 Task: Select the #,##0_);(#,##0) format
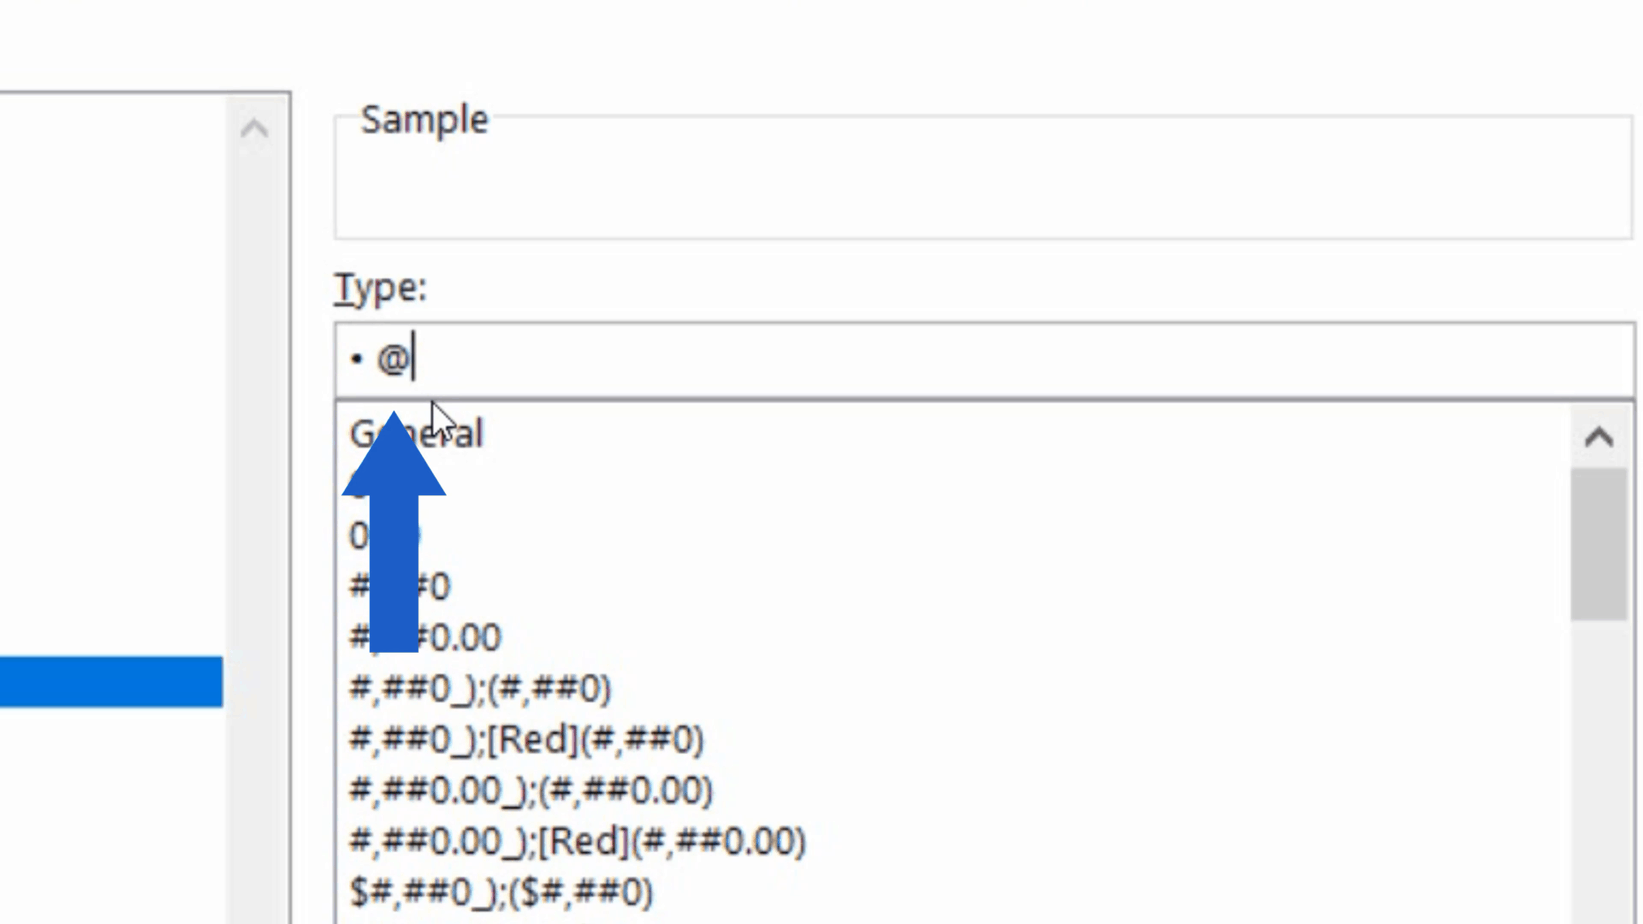(480, 688)
